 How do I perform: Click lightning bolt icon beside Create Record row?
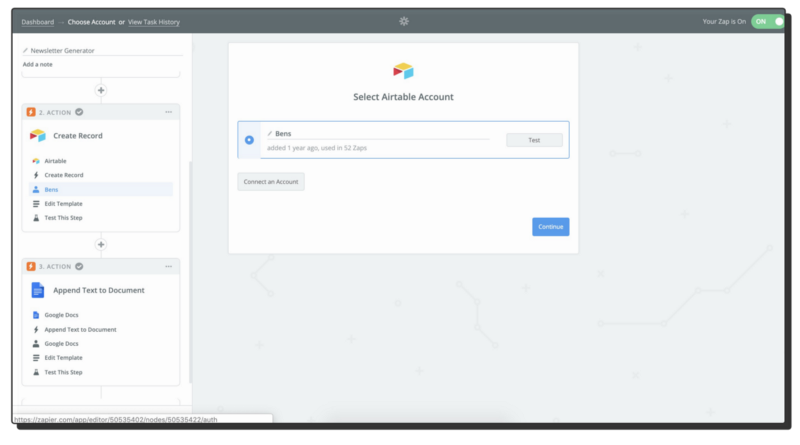pyautogui.click(x=36, y=175)
